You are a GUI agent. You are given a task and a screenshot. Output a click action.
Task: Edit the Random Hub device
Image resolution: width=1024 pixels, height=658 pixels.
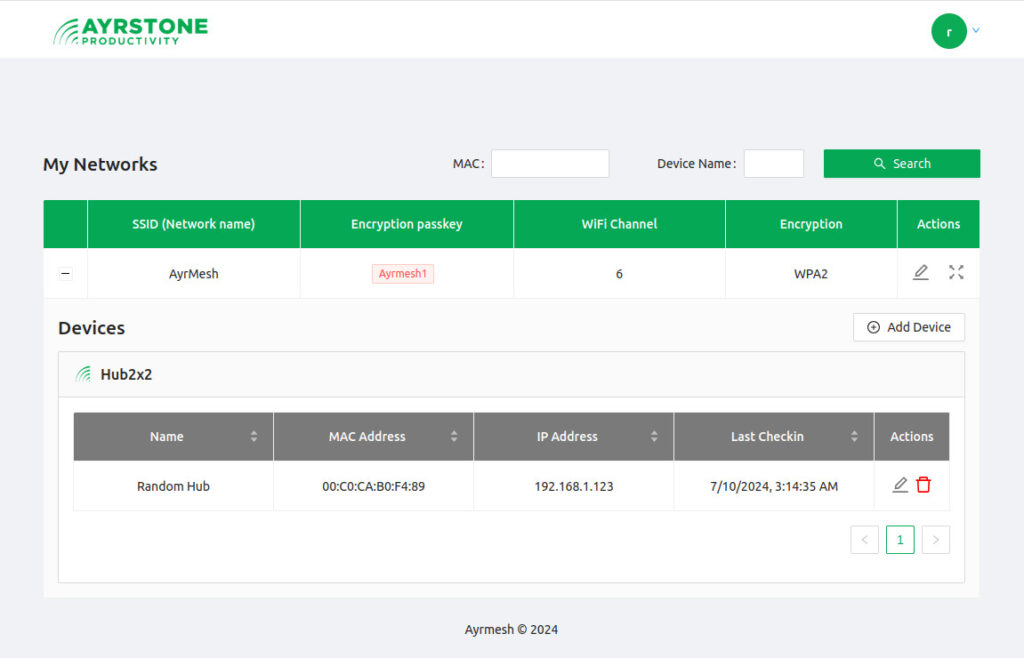(x=900, y=485)
